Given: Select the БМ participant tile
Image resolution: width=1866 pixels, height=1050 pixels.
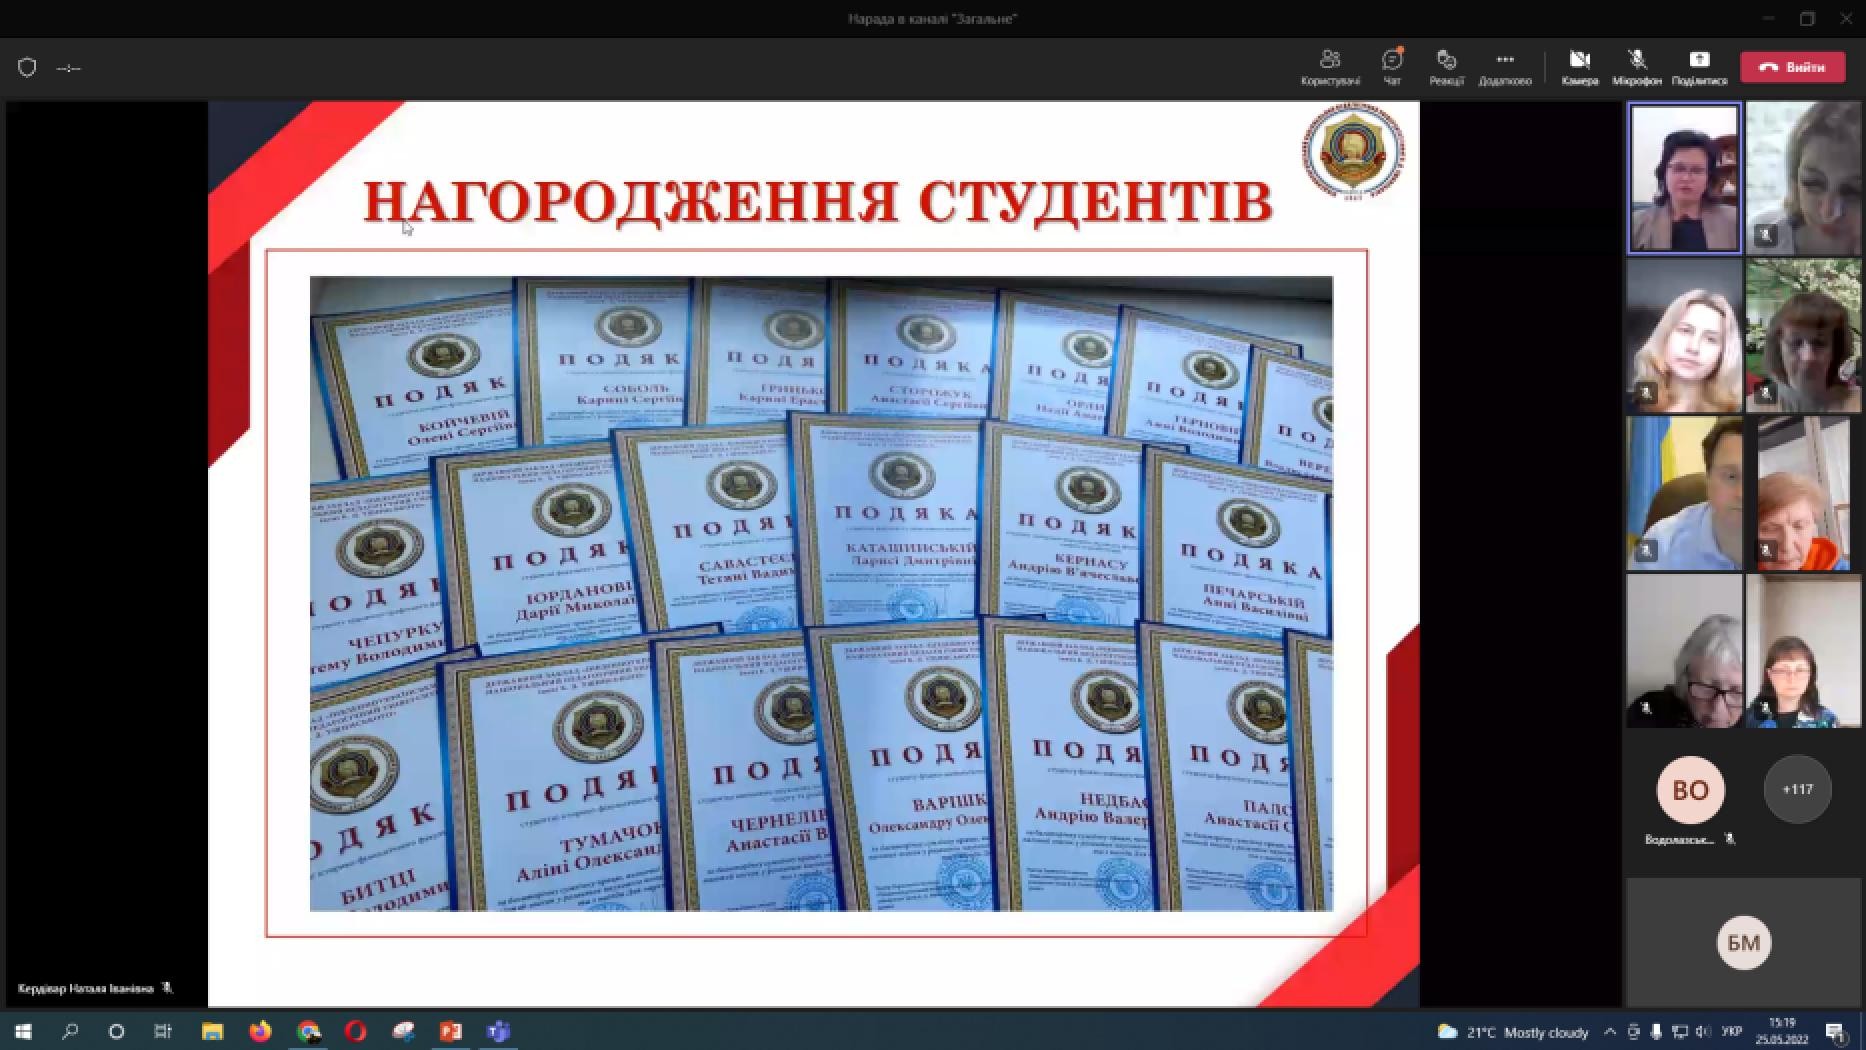Looking at the screenshot, I should 1744,942.
